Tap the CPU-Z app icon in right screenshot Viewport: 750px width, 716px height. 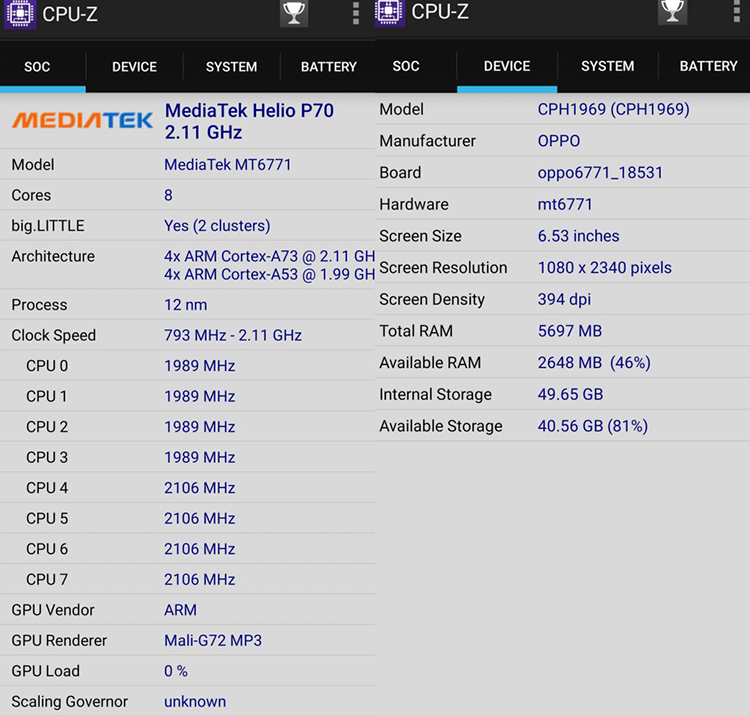tap(389, 13)
